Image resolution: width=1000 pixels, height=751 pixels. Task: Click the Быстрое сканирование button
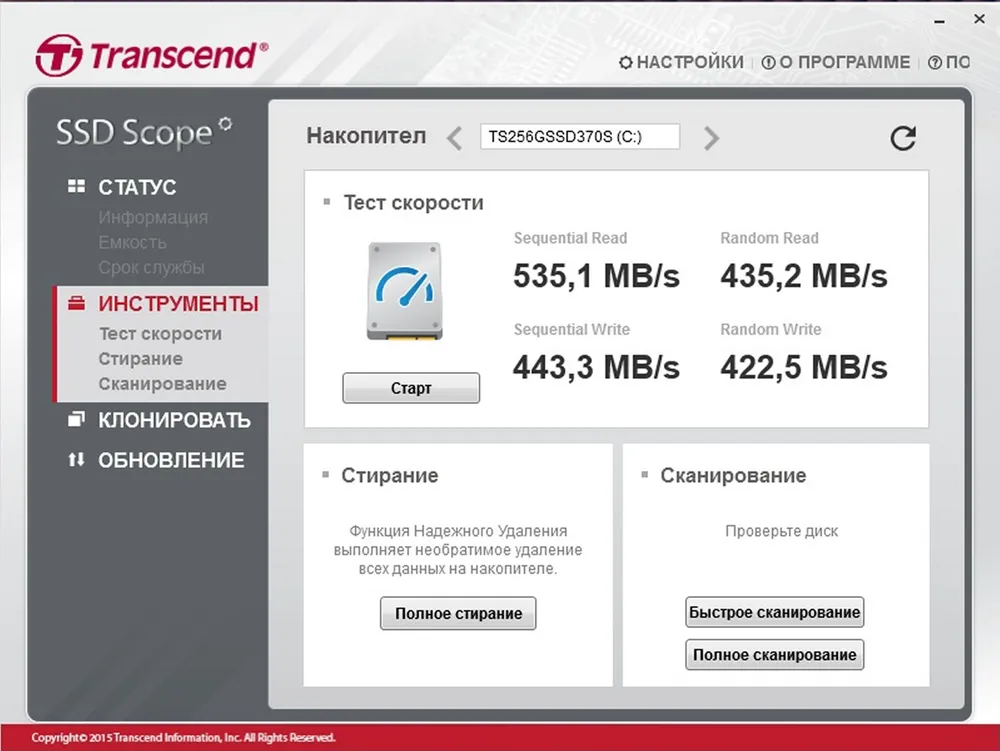pyautogui.click(x=774, y=612)
